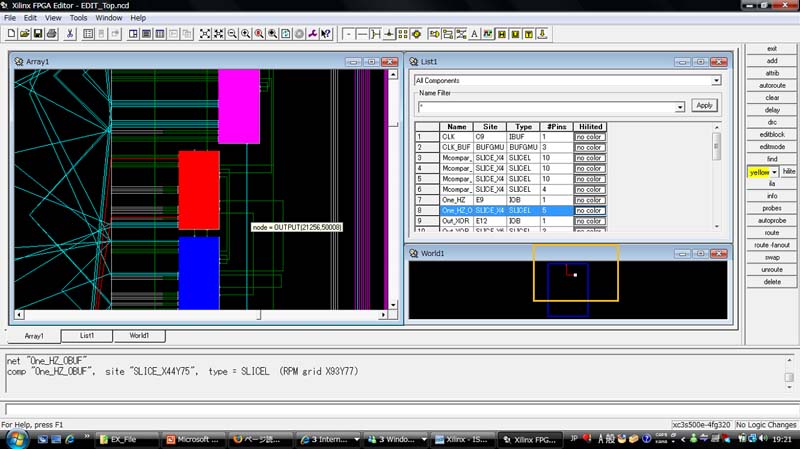Click the Print toolbar icon
Viewport: 800px width, 449px height.
click(52, 34)
